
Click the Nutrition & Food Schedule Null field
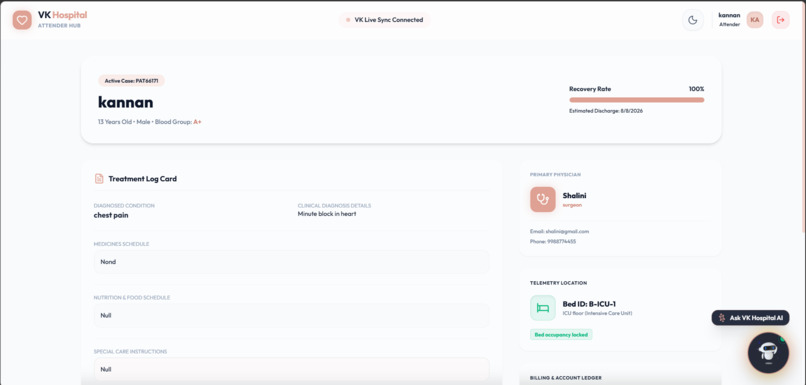pyautogui.click(x=291, y=316)
